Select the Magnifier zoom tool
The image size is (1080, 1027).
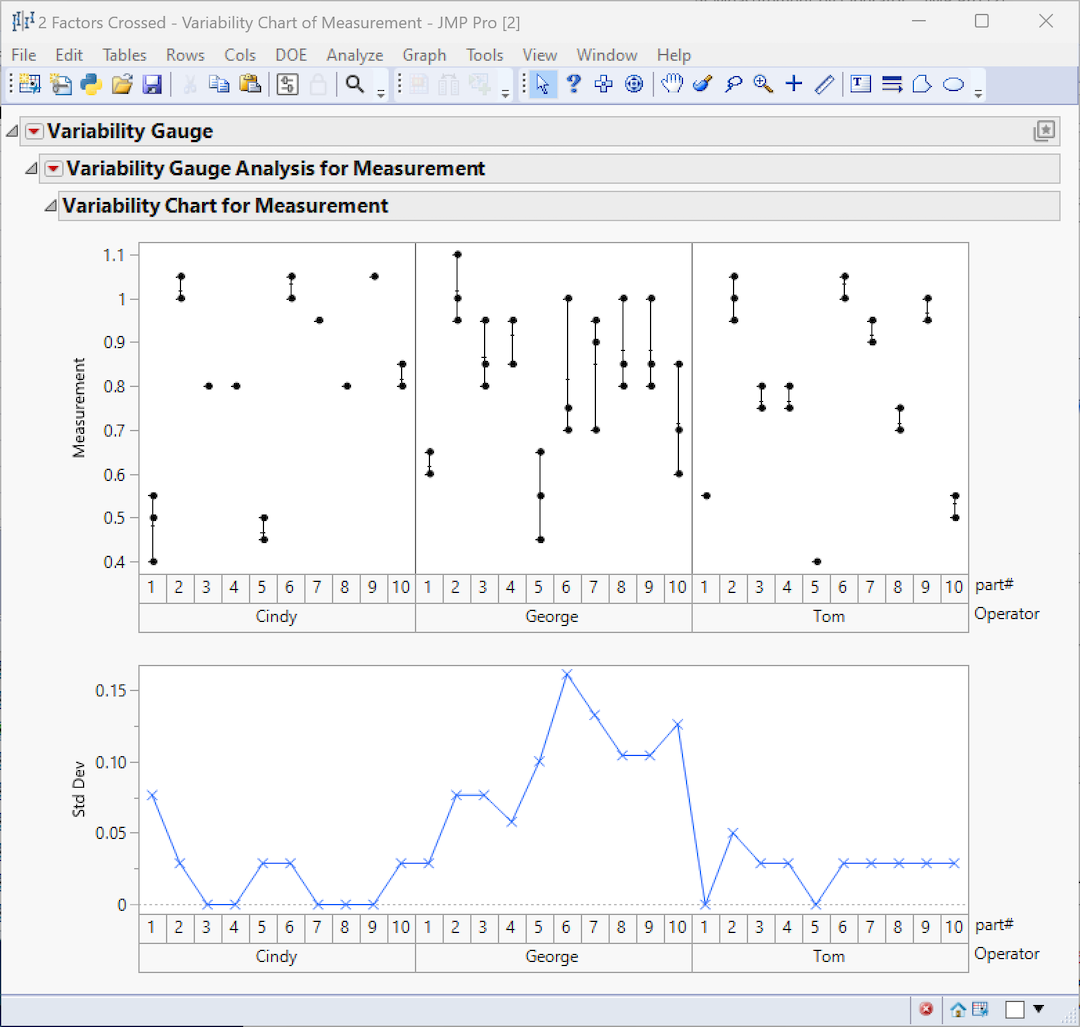click(763, 84)
